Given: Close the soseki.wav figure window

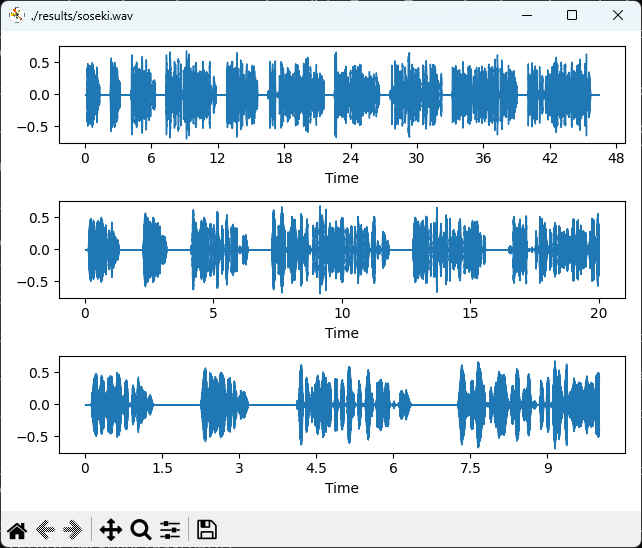Looking at the screenshot, I should 618,15.
